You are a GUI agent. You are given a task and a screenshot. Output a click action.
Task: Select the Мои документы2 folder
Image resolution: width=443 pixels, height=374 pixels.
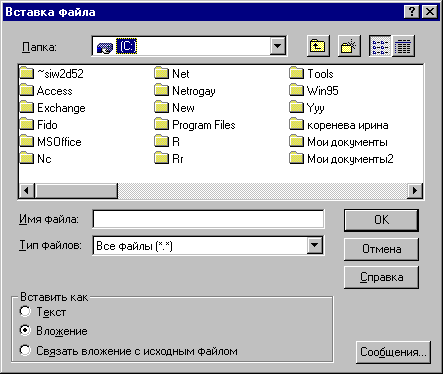pos(342,159)
